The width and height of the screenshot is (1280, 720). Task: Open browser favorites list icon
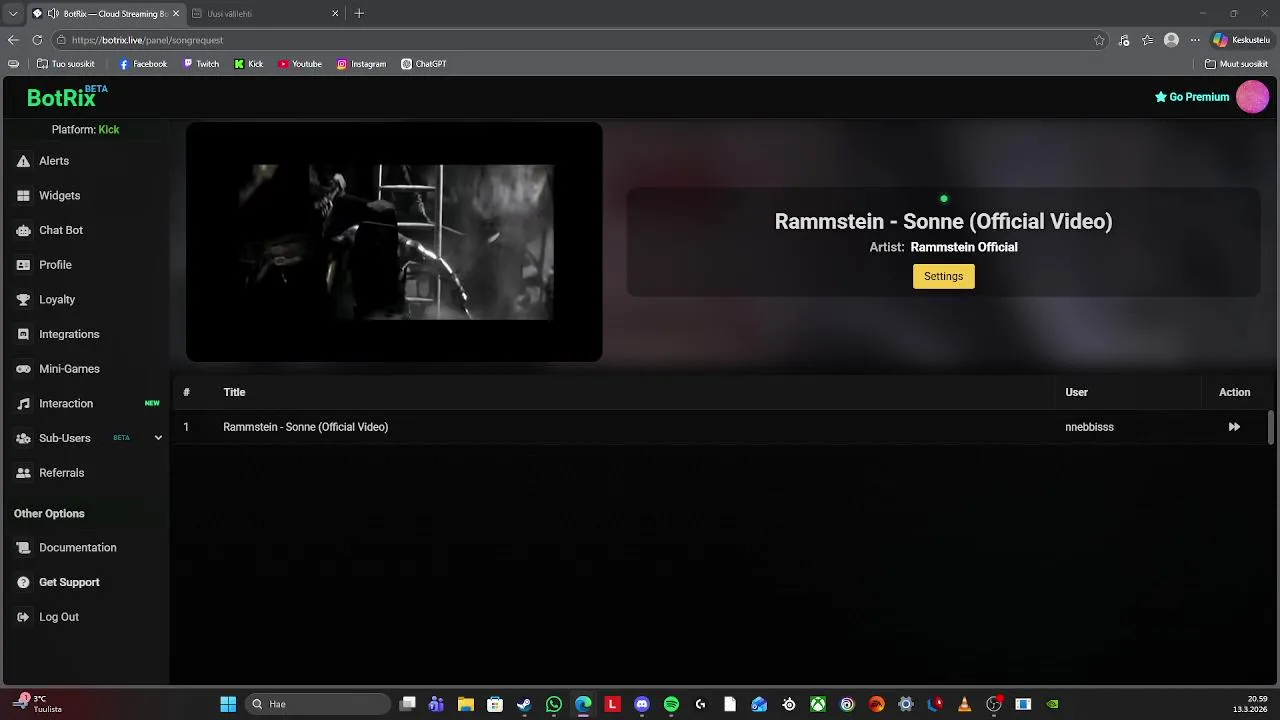click(1147, 40)
